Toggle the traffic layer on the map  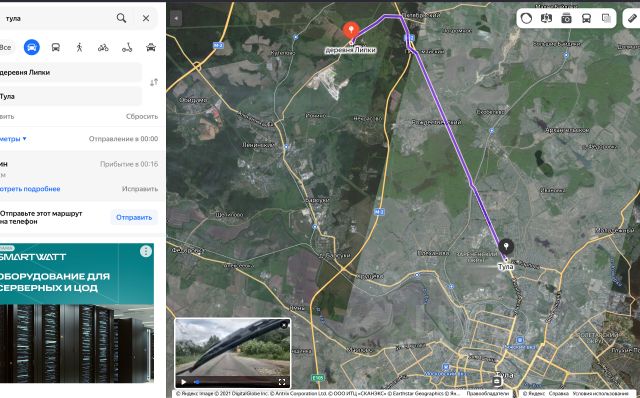click(x=527, y=18)
